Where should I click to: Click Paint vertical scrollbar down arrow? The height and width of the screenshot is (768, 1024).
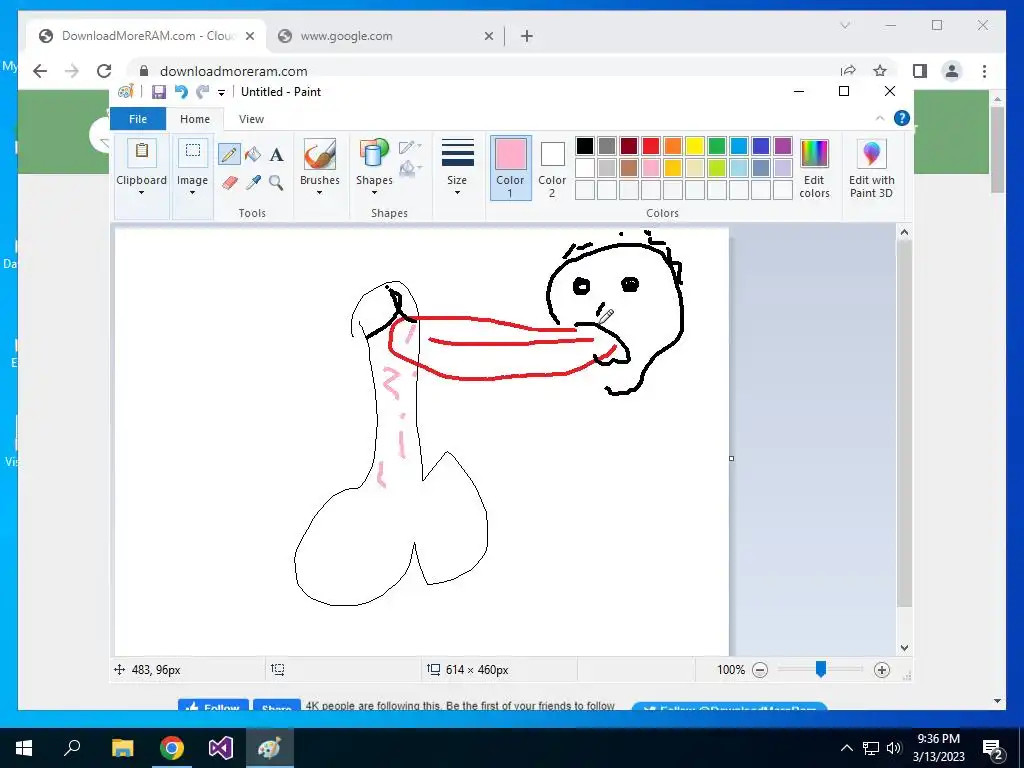[904, 648]
